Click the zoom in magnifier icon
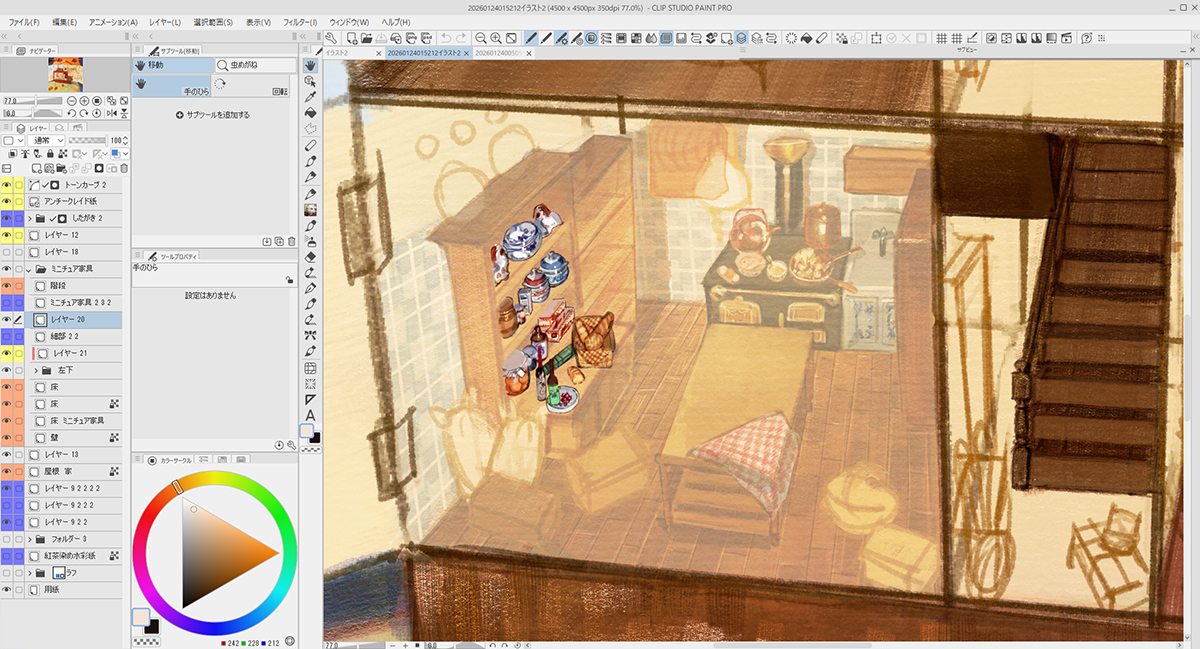Viewport: 1200px width, 649px height. (x=495, y=38)
